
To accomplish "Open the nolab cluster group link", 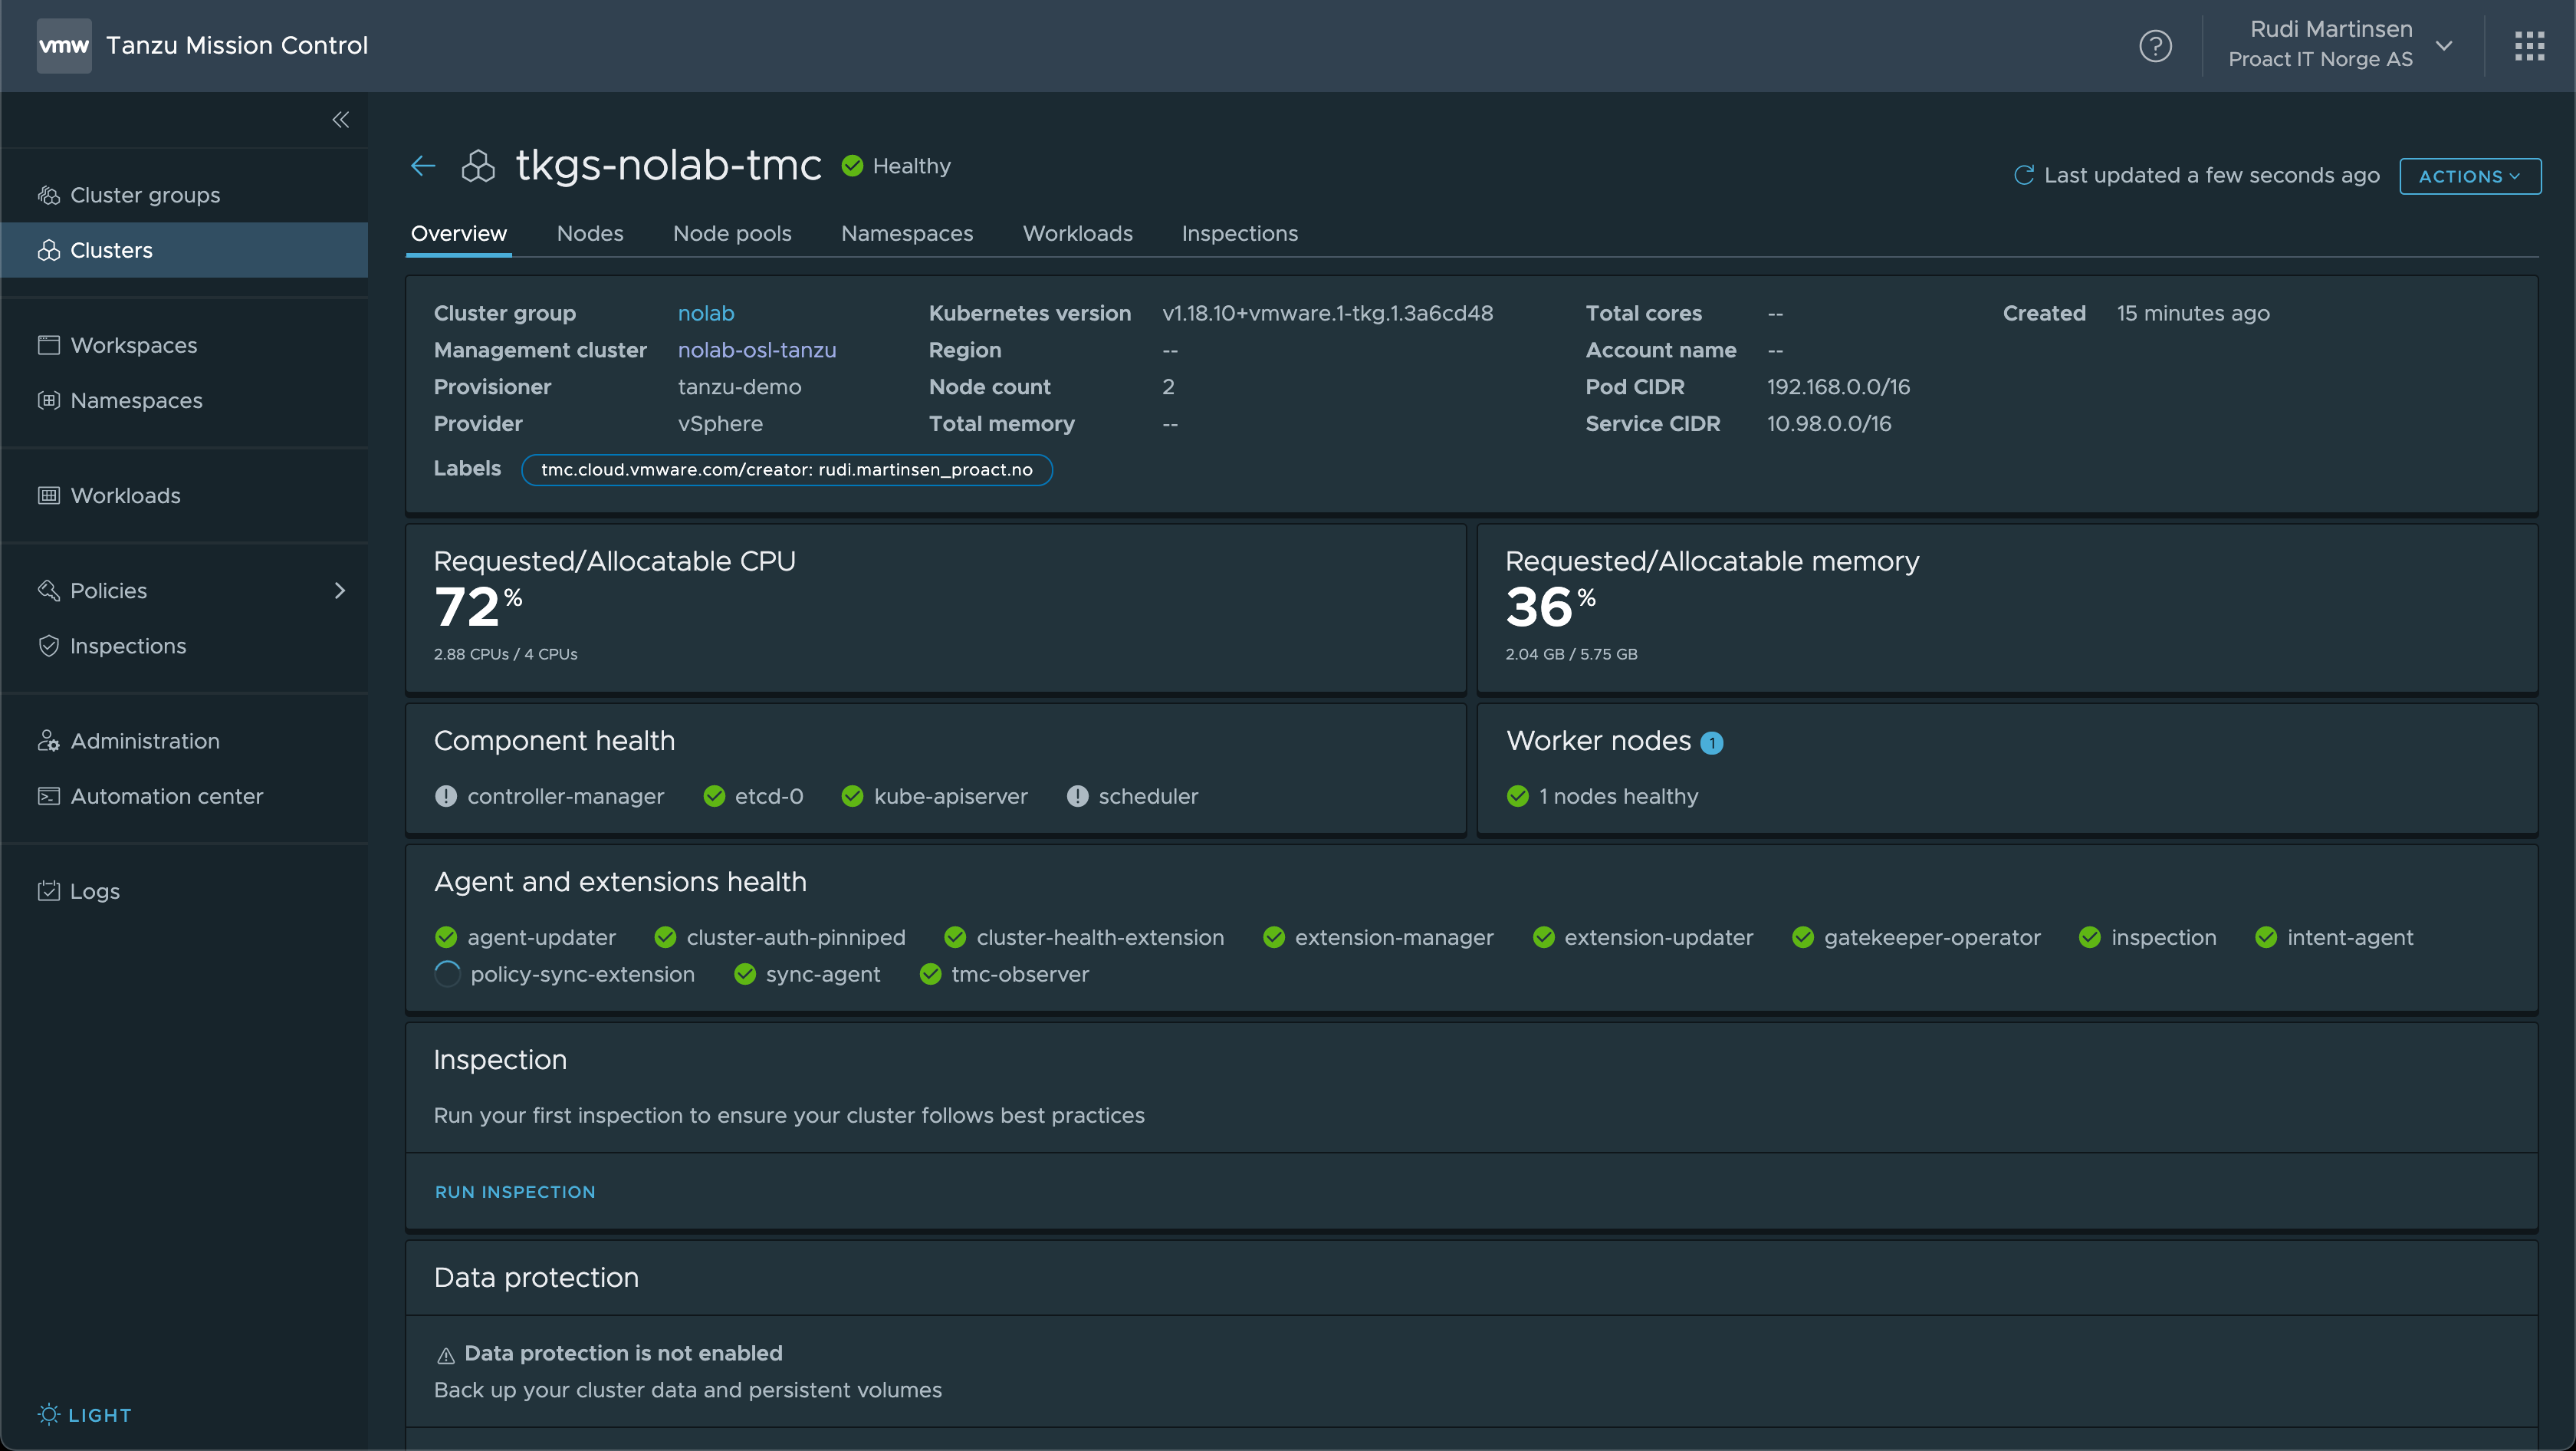I will pos(706,313).
